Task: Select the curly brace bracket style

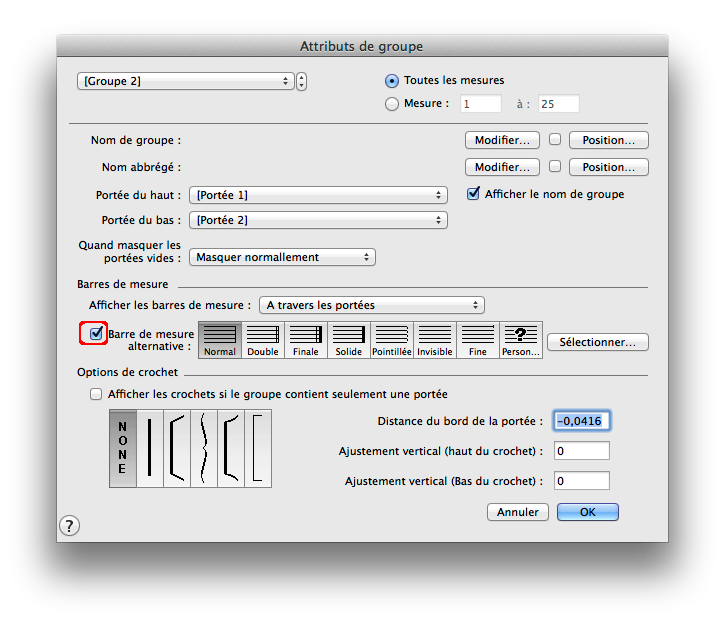Action: click(x=204, y=448)
